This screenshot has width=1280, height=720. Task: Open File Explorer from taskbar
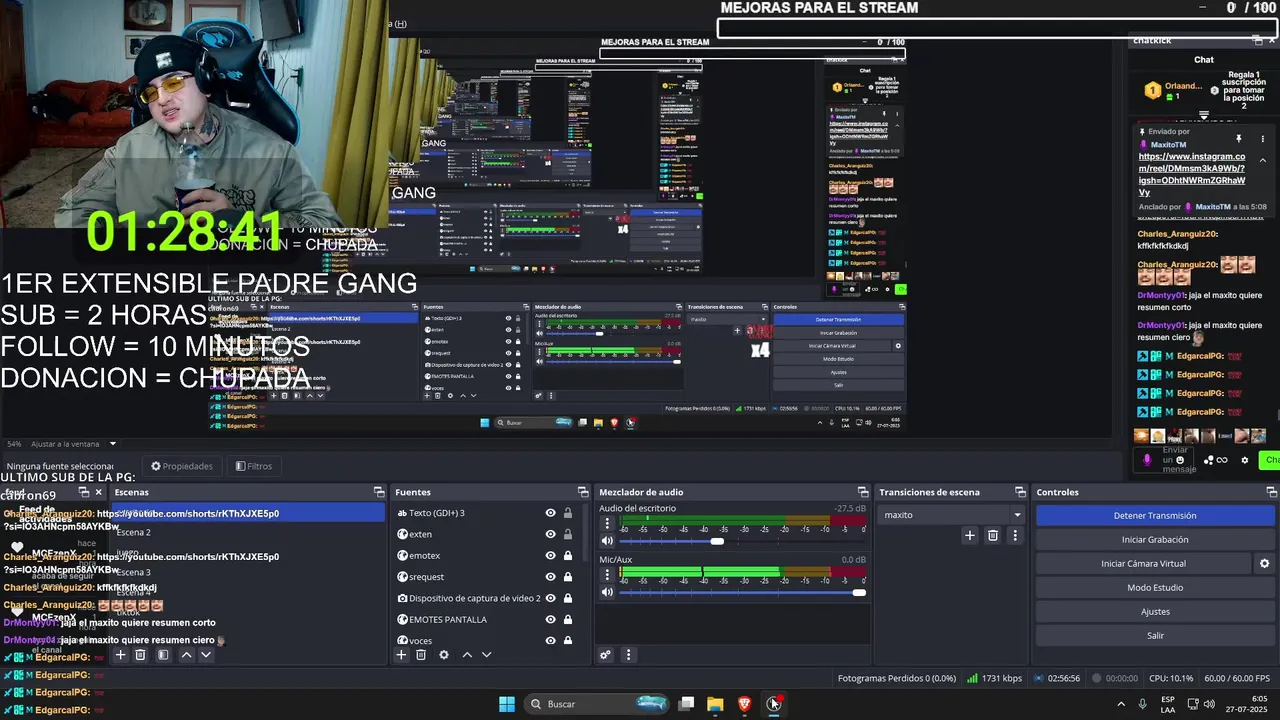[x=715, y=704]
